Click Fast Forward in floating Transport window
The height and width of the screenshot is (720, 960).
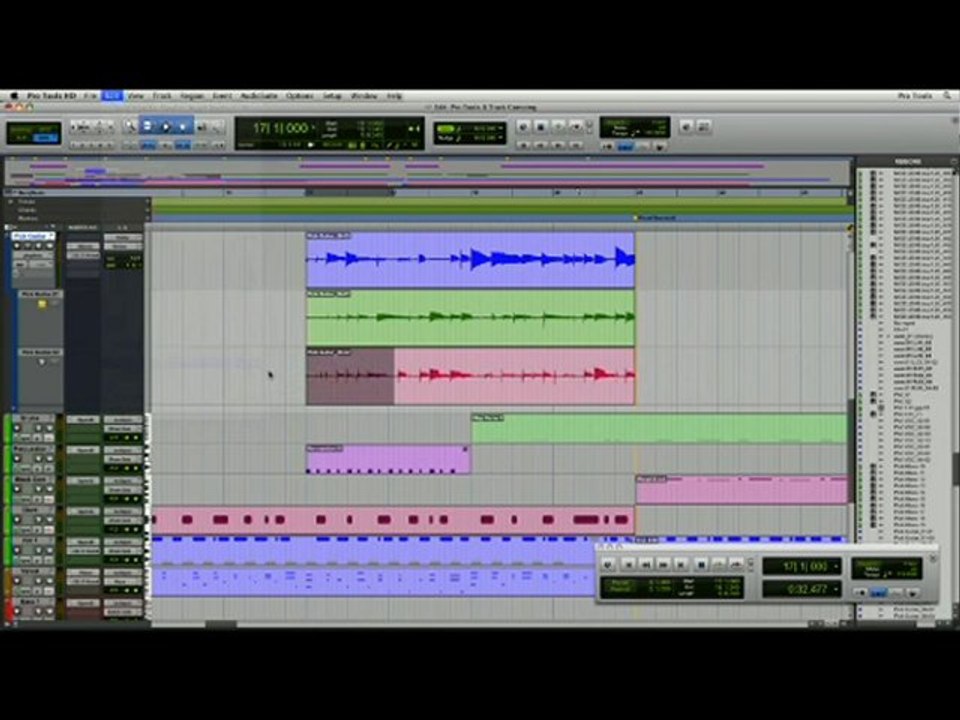[x=663, y=564]
